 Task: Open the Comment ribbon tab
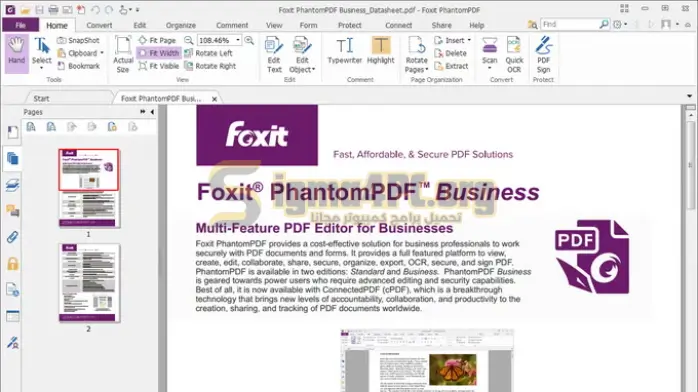click(232, 25)
